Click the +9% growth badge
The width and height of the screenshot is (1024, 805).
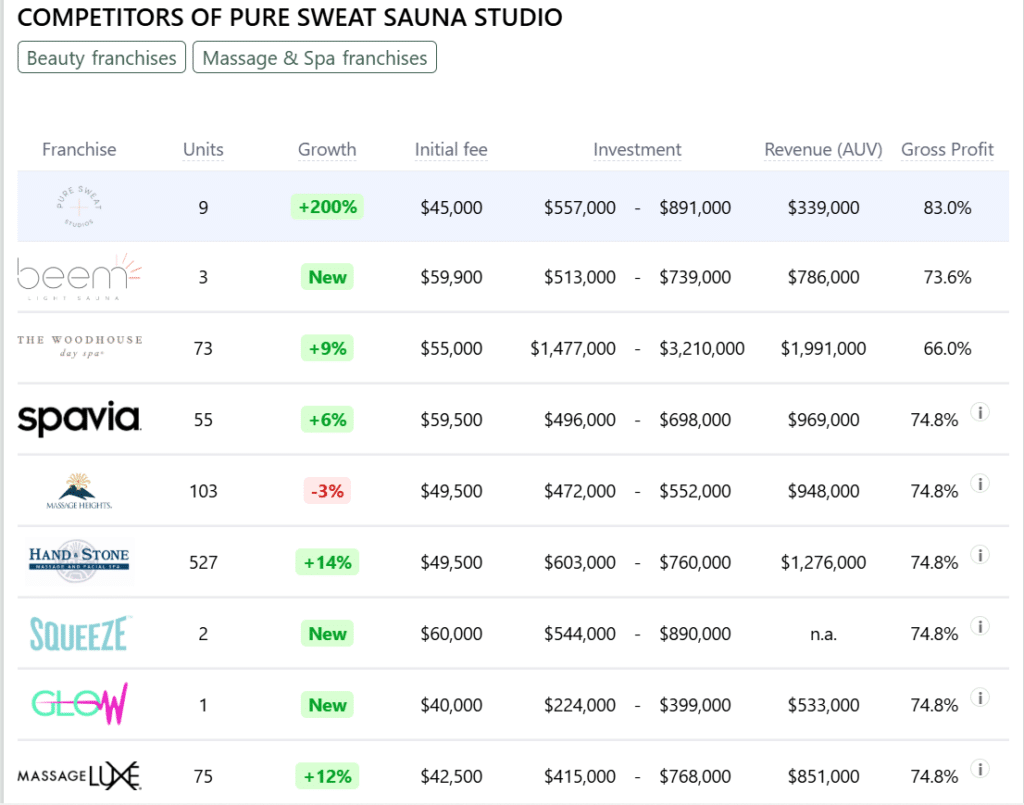(327, 348)
